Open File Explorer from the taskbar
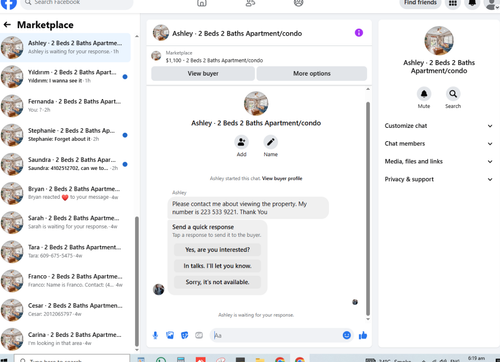Image resolution: width=500 pixels, height=362 pixels. click(260, 359)
